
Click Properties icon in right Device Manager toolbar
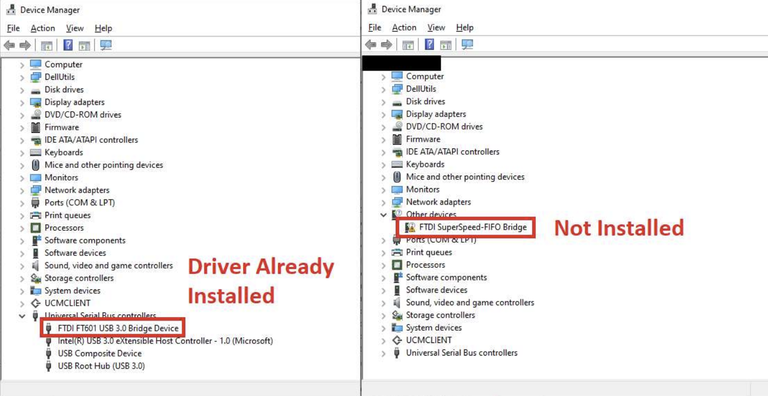coord(408,45)
